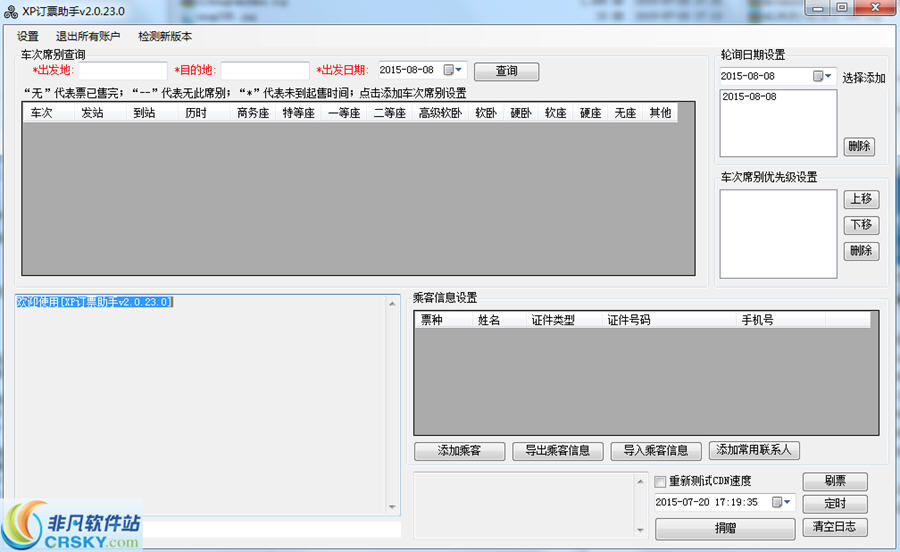The image size is (900, 552).
Task: Click inside the 车次席别优先级 list box
Action: [778, 234]
